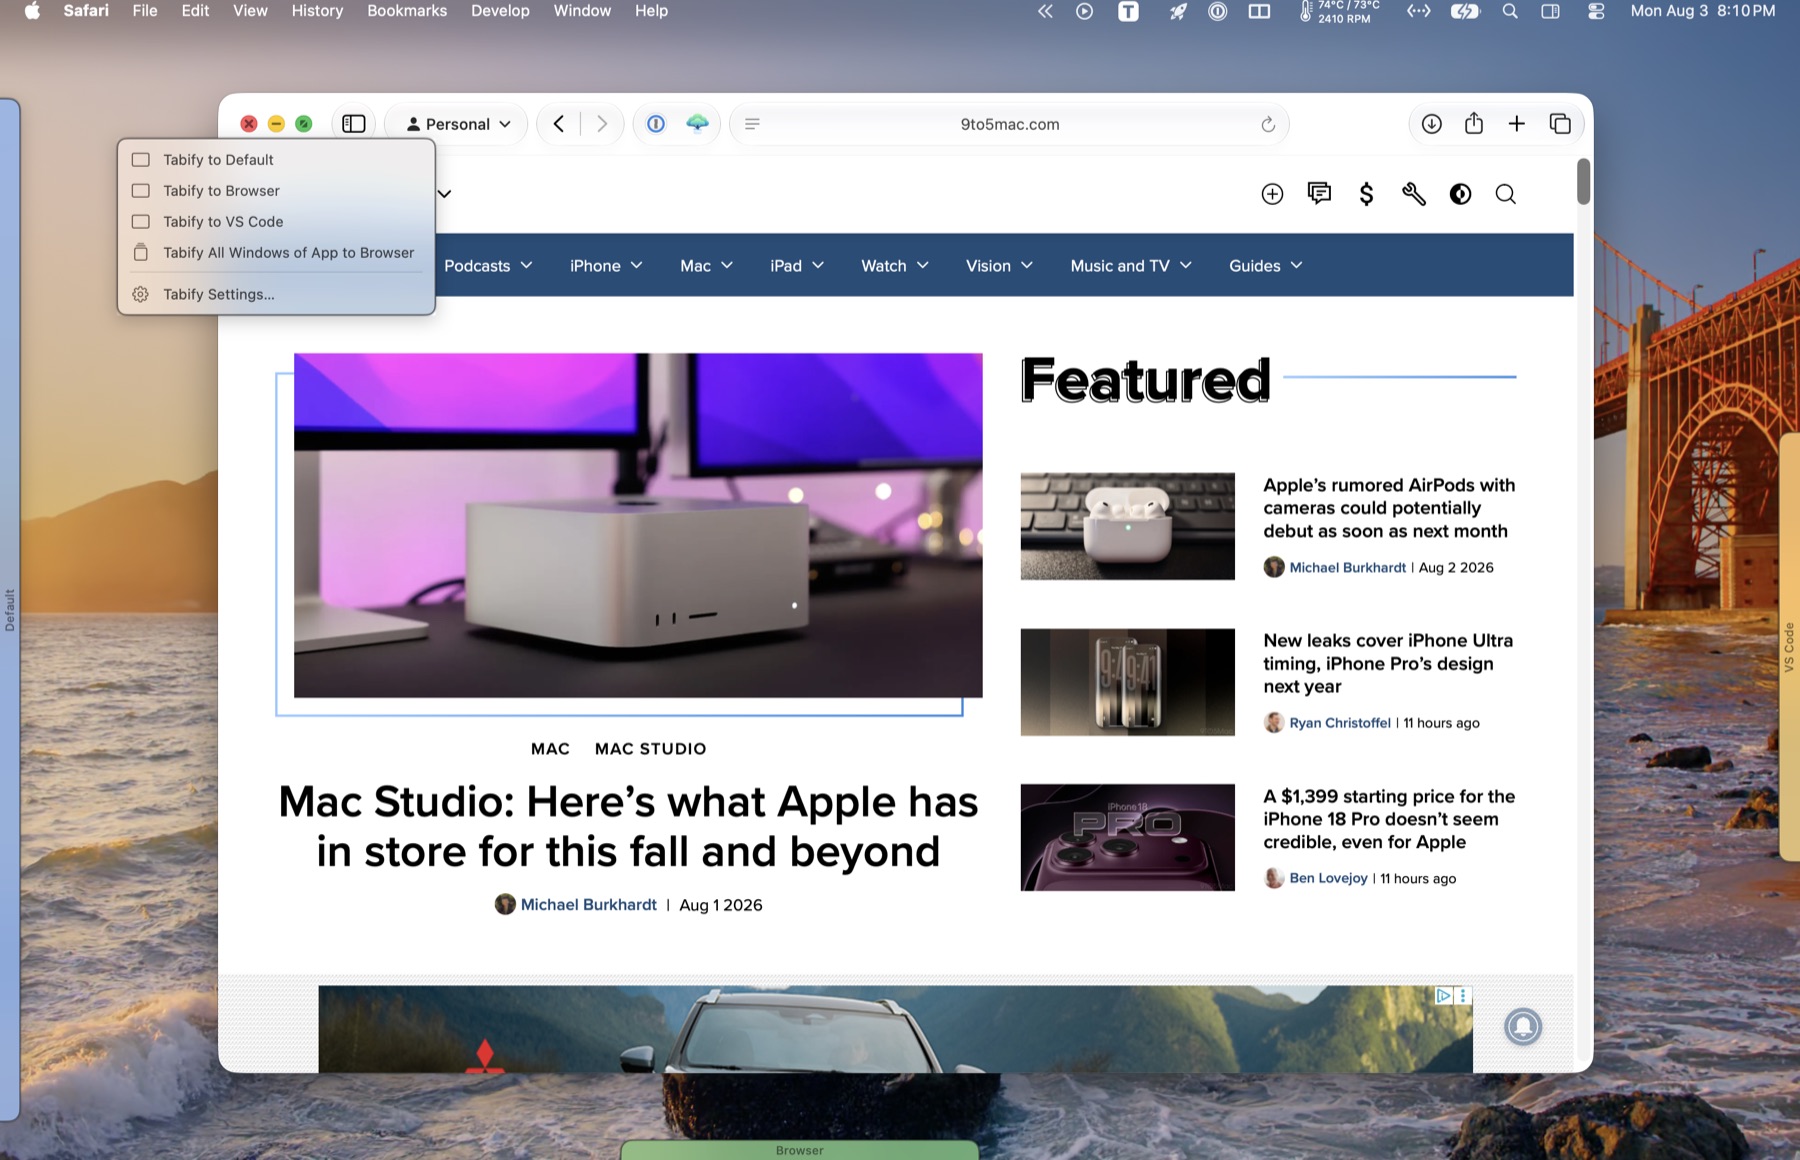Open the Personal profile dropdown
This screenshot has width=1800, height=1160.
[x=458, y=124]
